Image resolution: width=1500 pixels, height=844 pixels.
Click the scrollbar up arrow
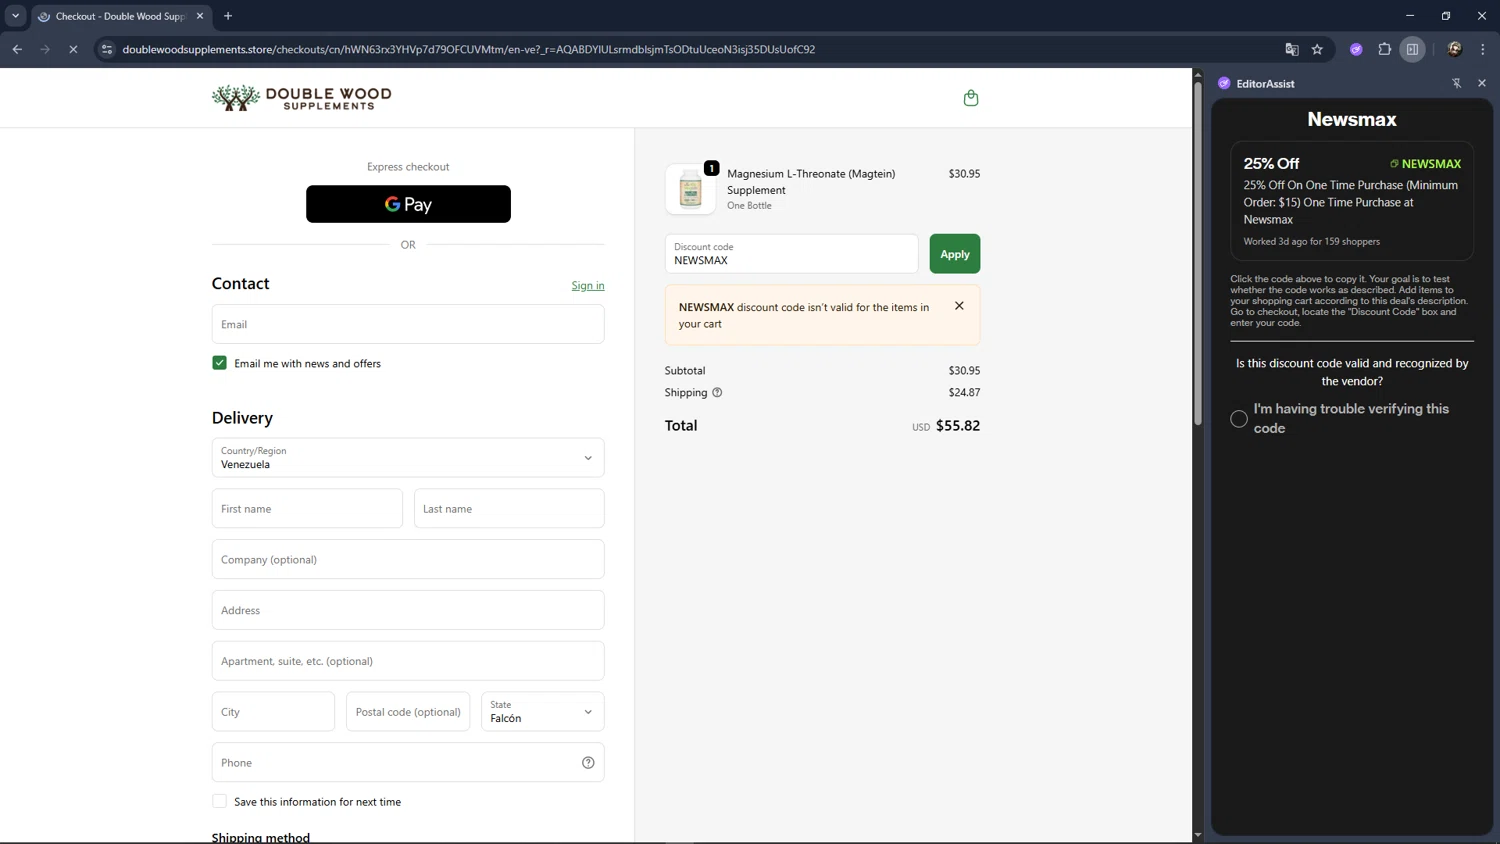[1198, 75]
